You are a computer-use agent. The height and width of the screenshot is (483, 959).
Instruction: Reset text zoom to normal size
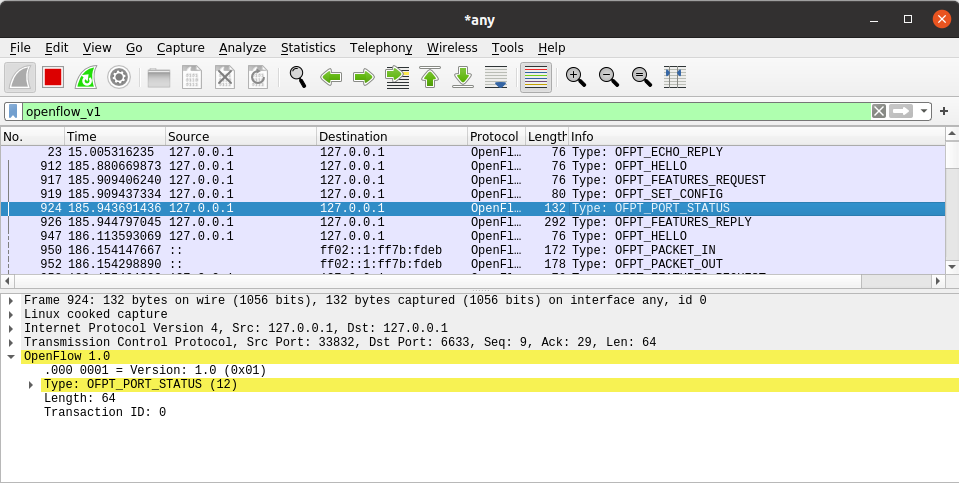642,77
